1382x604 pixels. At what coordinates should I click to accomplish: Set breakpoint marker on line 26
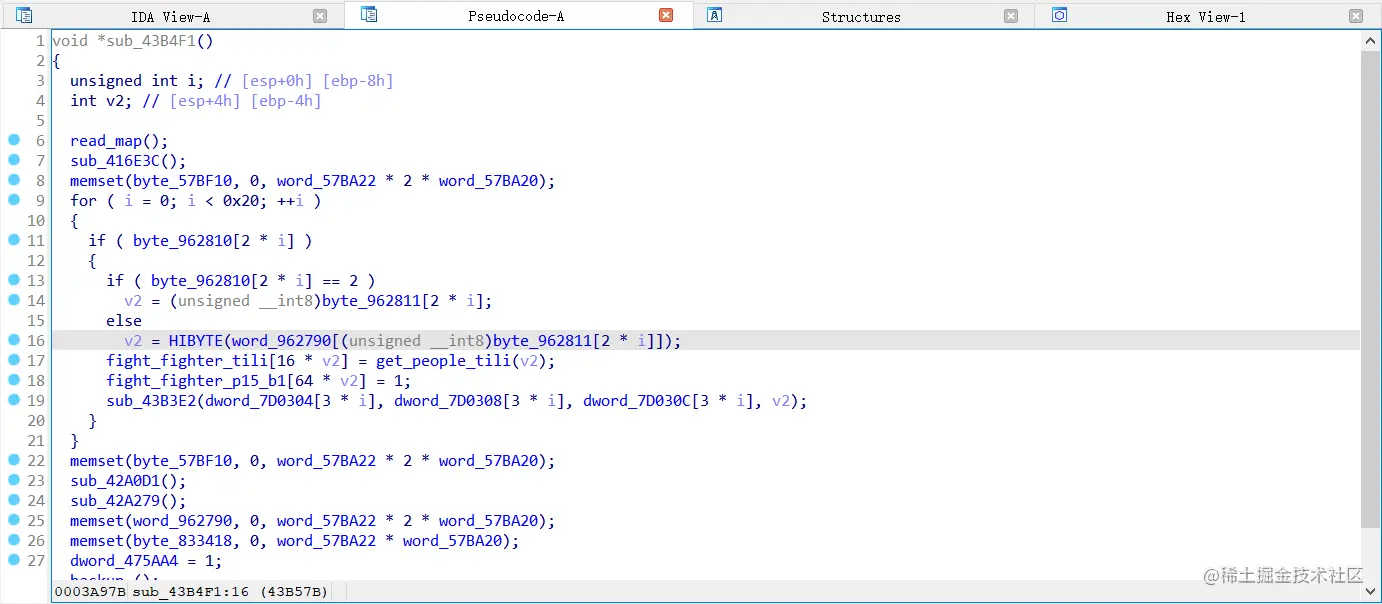(x=14, y=540)
